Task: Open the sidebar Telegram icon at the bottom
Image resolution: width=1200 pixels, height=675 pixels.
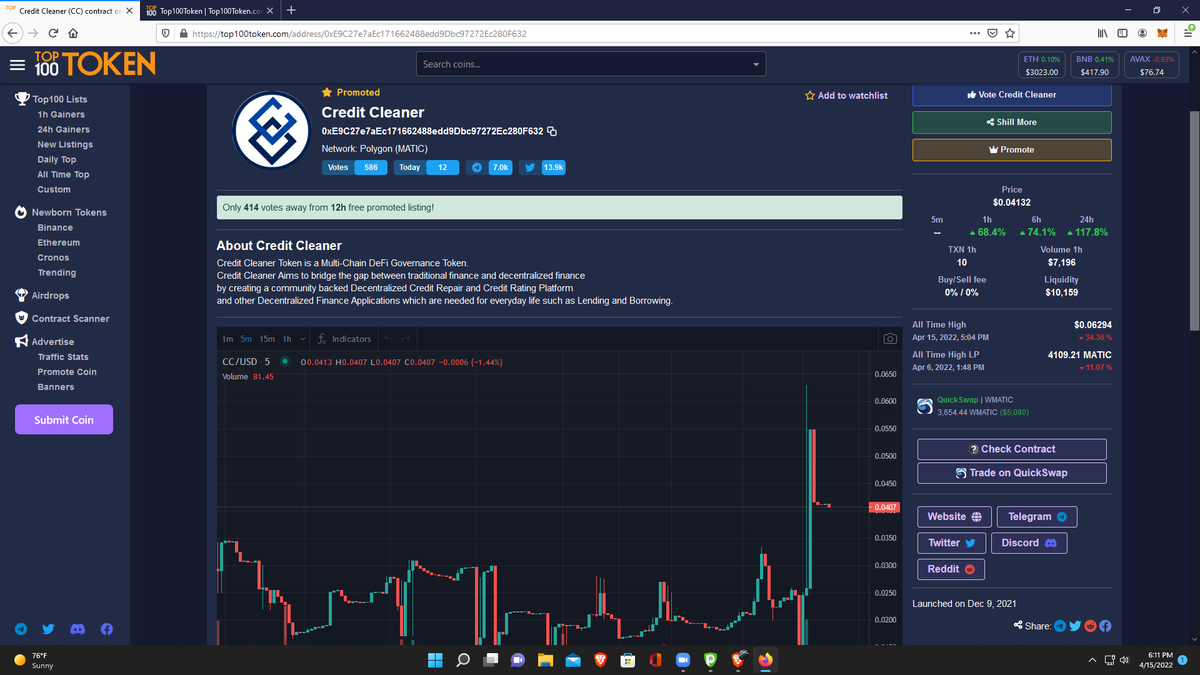Action: click(x=21, y=629)
